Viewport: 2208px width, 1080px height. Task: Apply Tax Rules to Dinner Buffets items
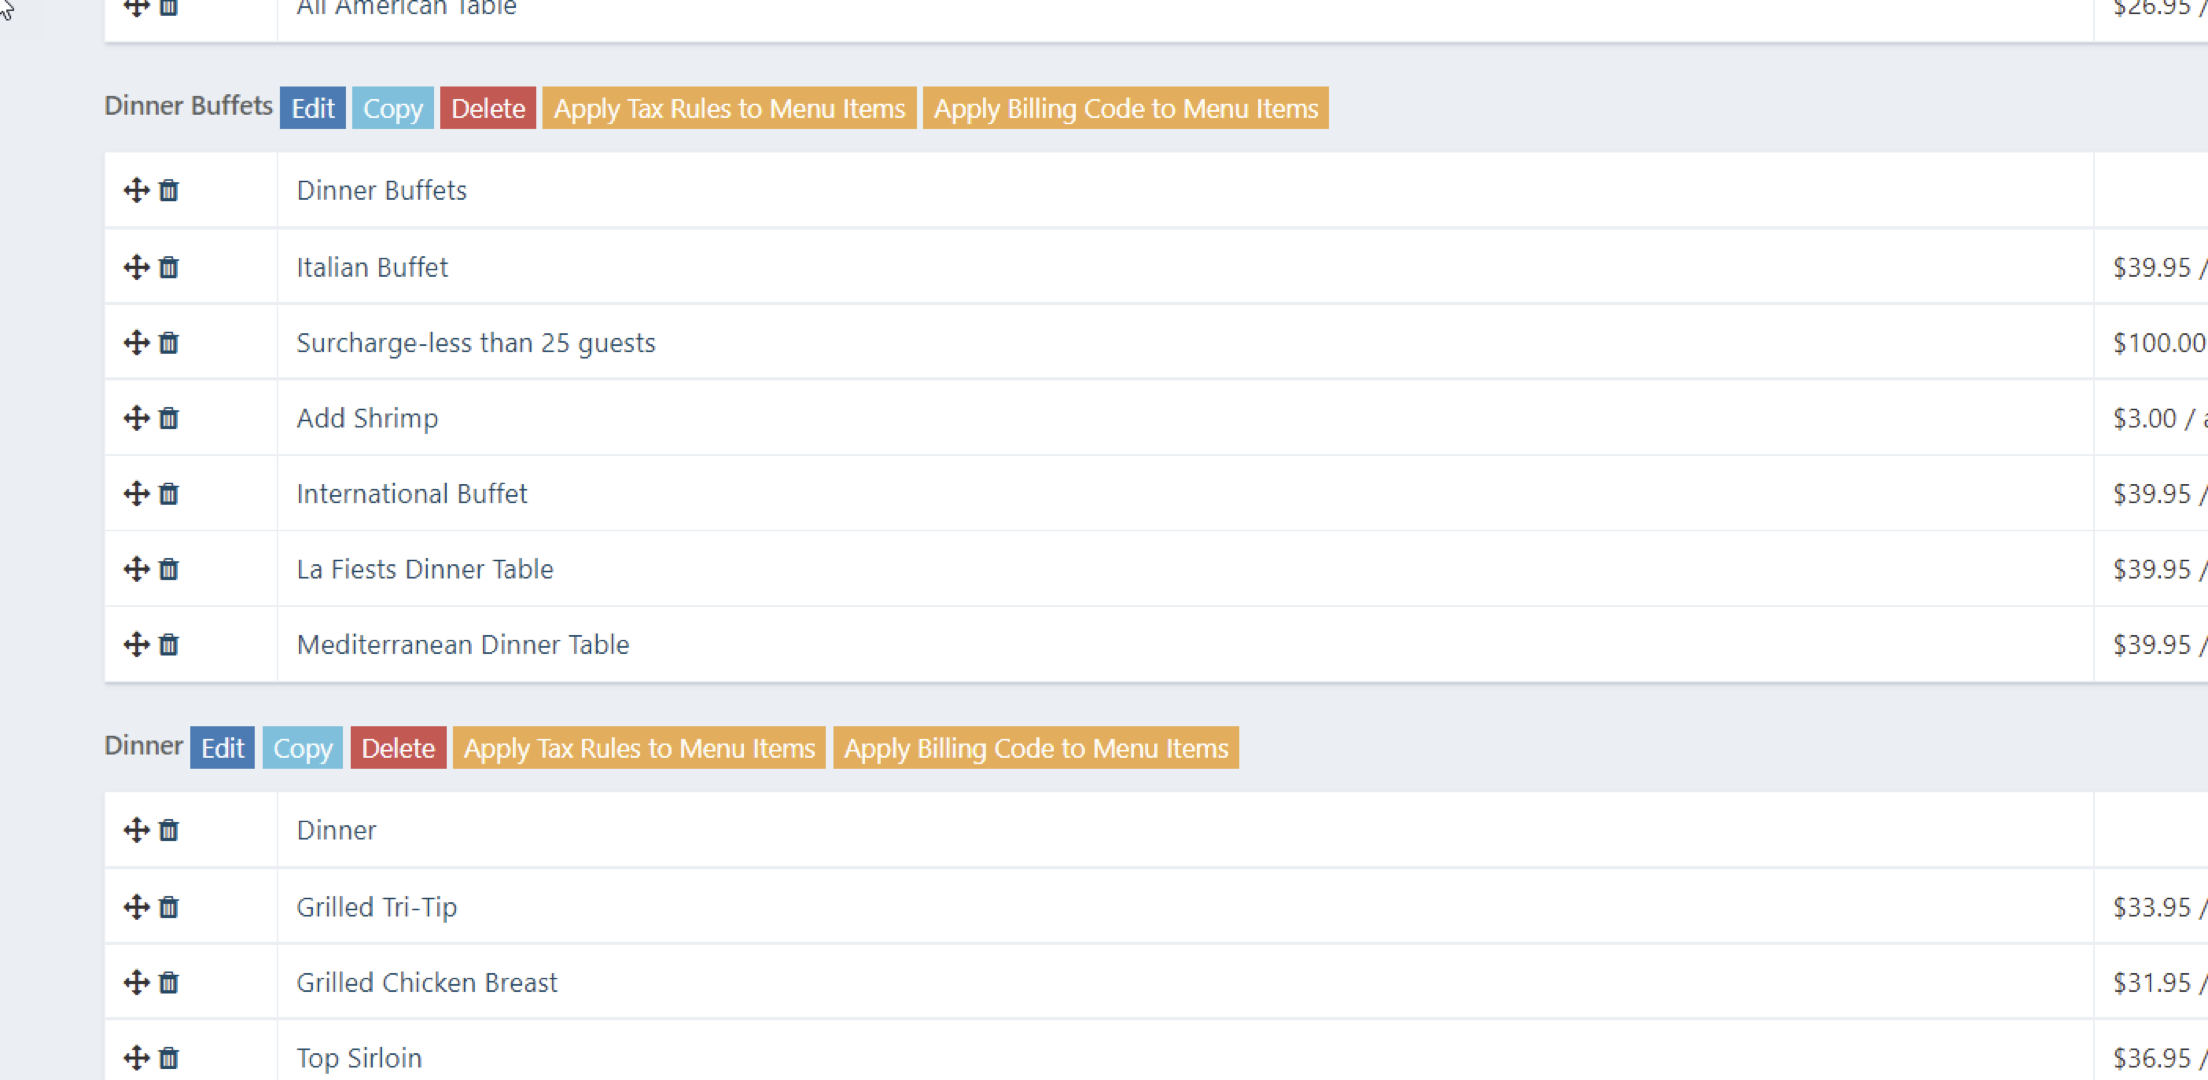[x=729, y=108]
